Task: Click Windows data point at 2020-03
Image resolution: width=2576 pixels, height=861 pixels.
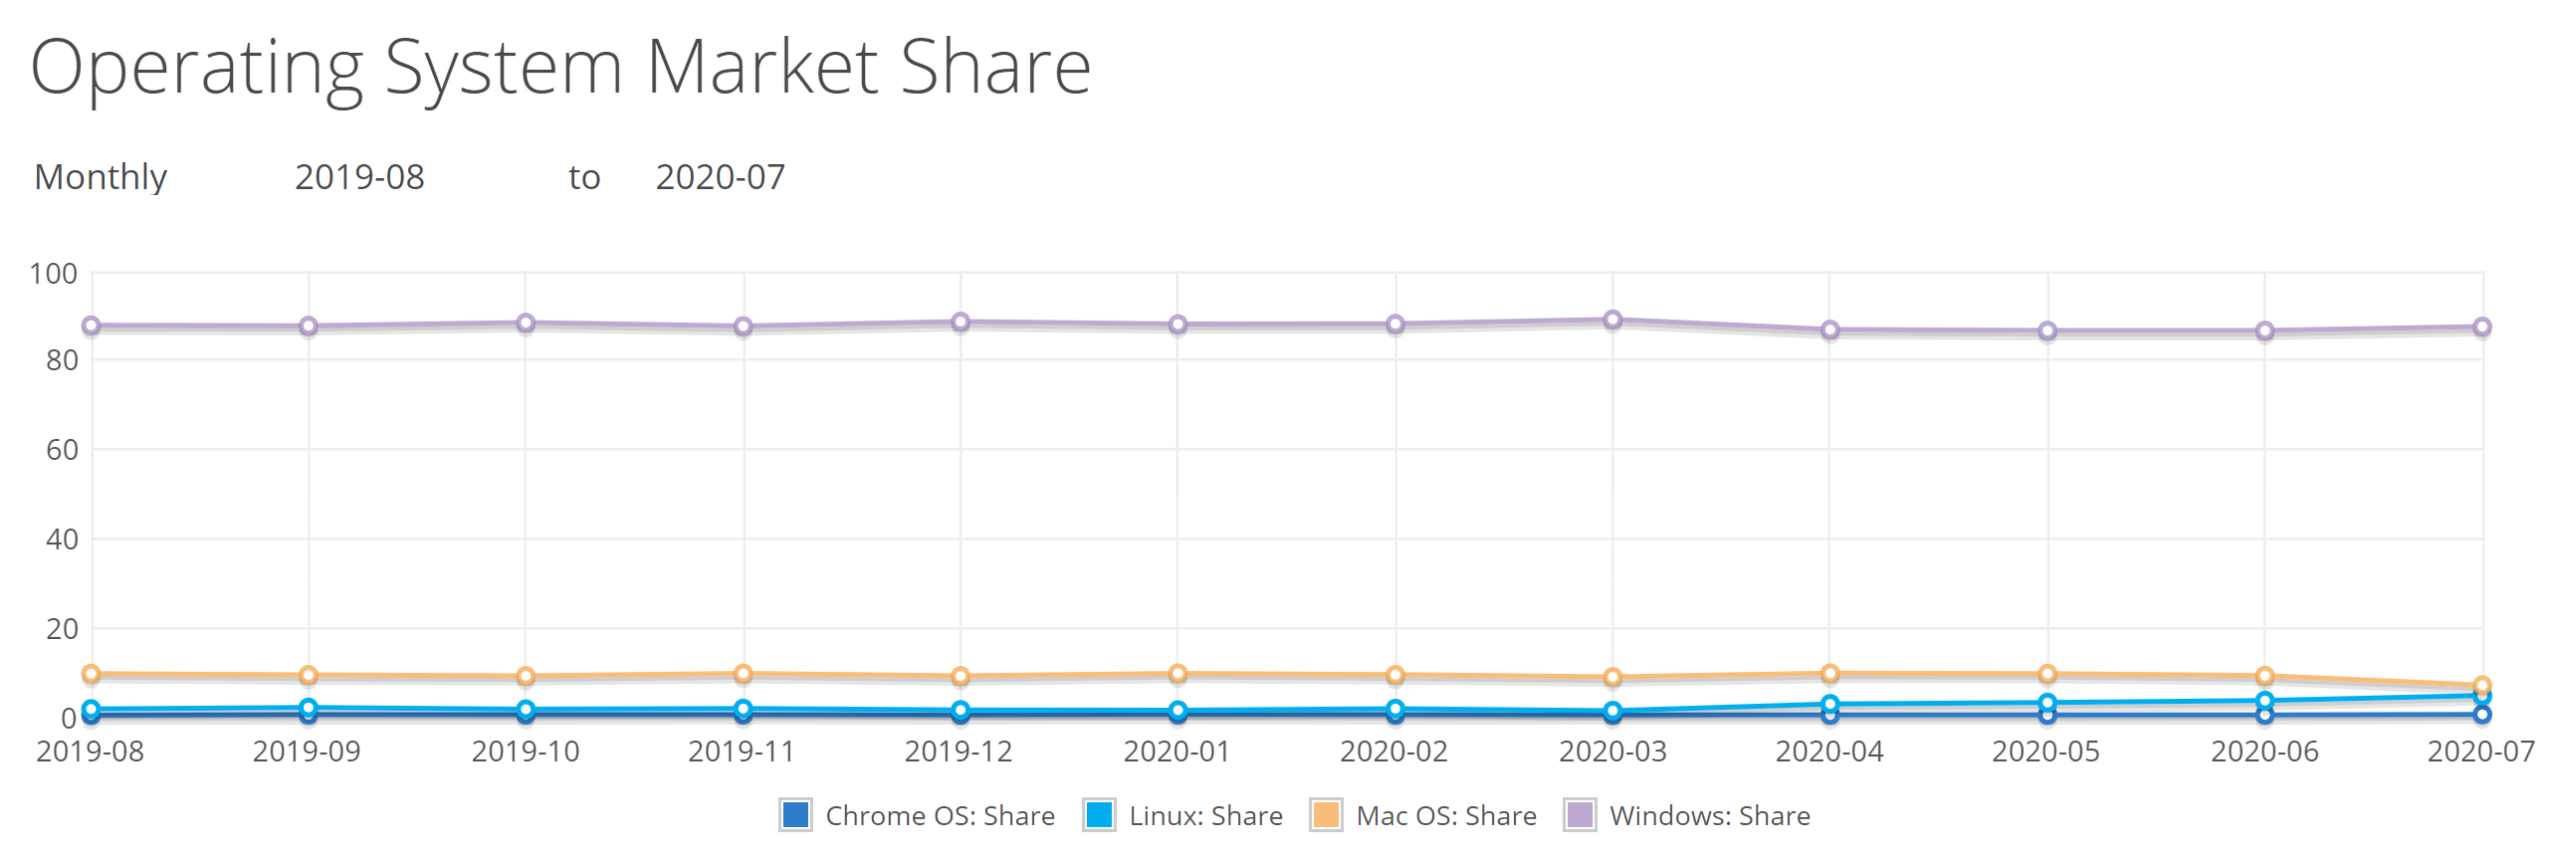Action: tap(1612, 320)
